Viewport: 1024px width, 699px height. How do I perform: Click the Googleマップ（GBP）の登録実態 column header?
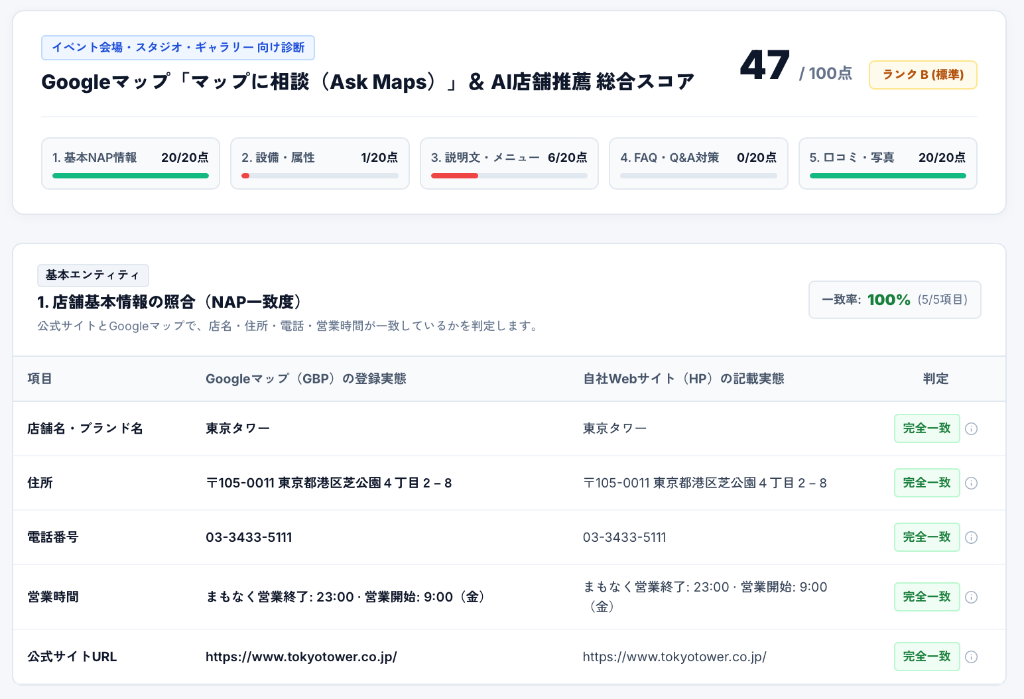point(306,379)
